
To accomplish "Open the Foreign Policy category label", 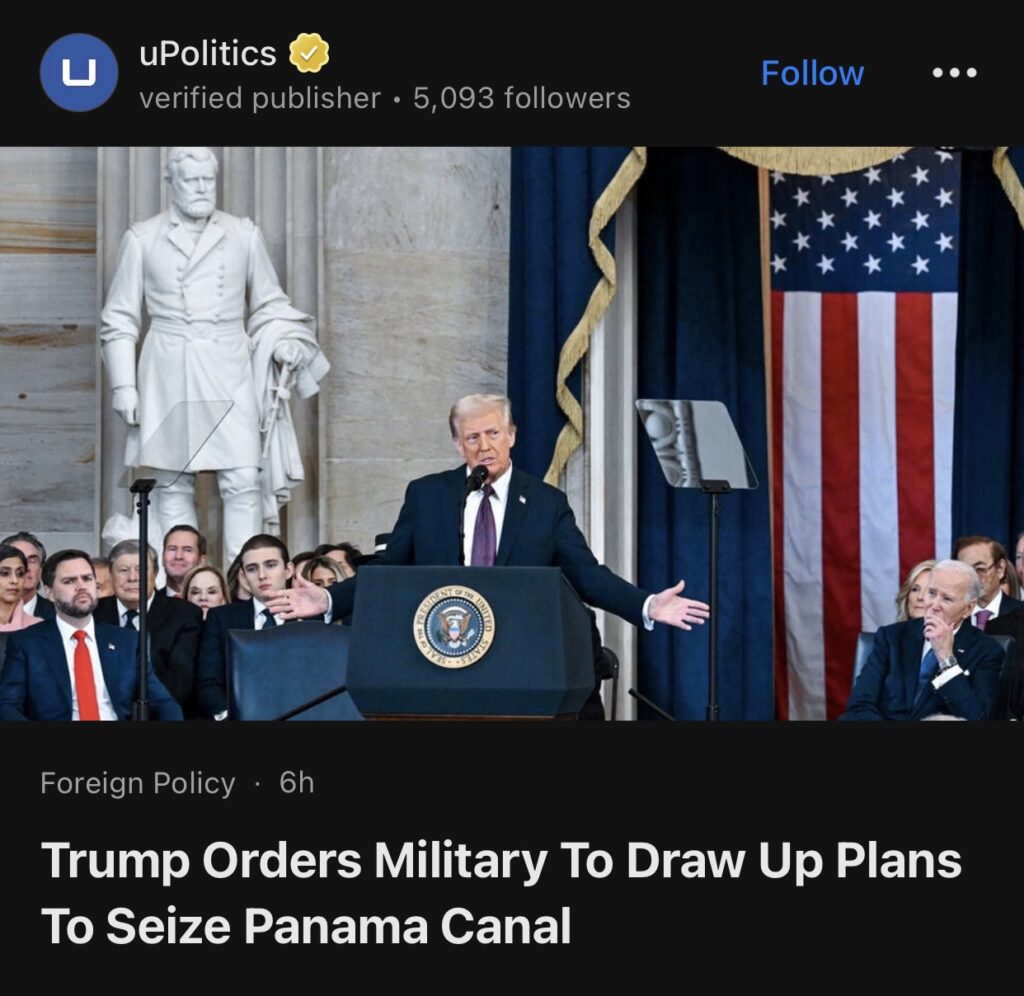I will pyautogui.click(x=138, y=783).
